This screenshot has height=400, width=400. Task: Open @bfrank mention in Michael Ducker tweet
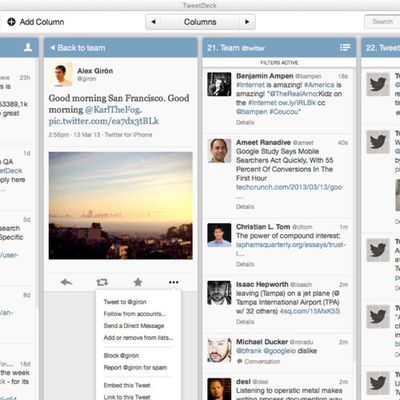(249, 351)
